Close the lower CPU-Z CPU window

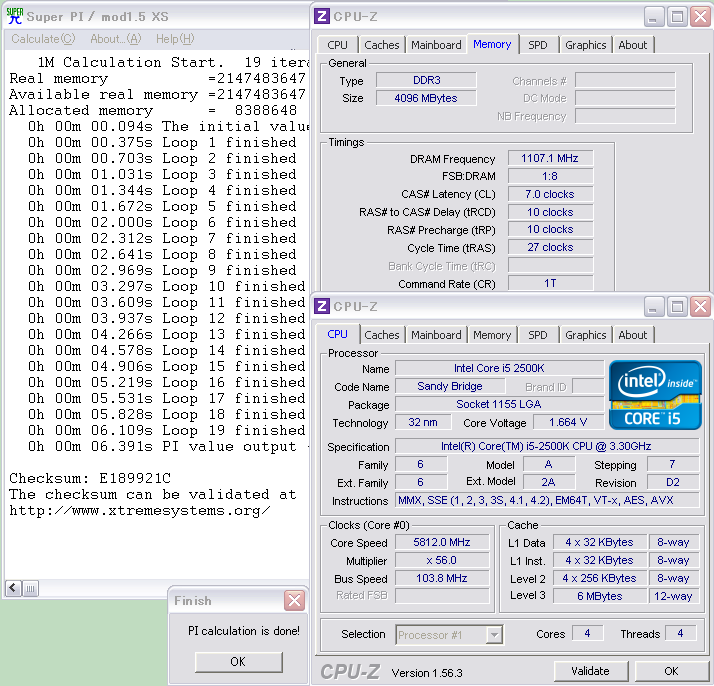[700, 307]
